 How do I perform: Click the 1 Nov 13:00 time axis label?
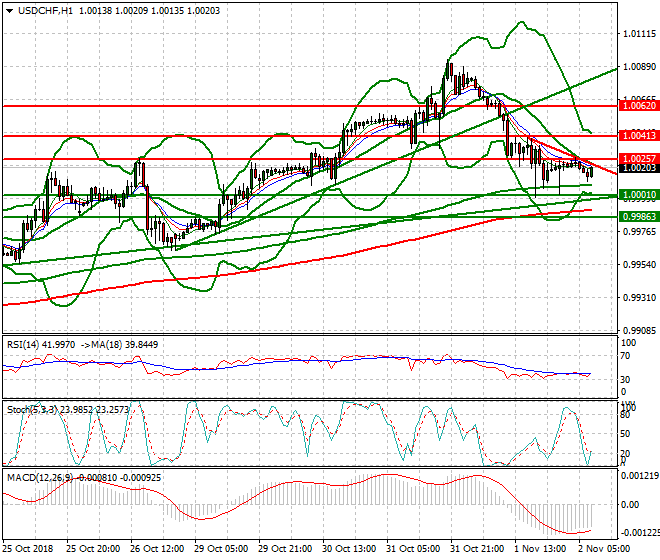click(x=540, y=549)
